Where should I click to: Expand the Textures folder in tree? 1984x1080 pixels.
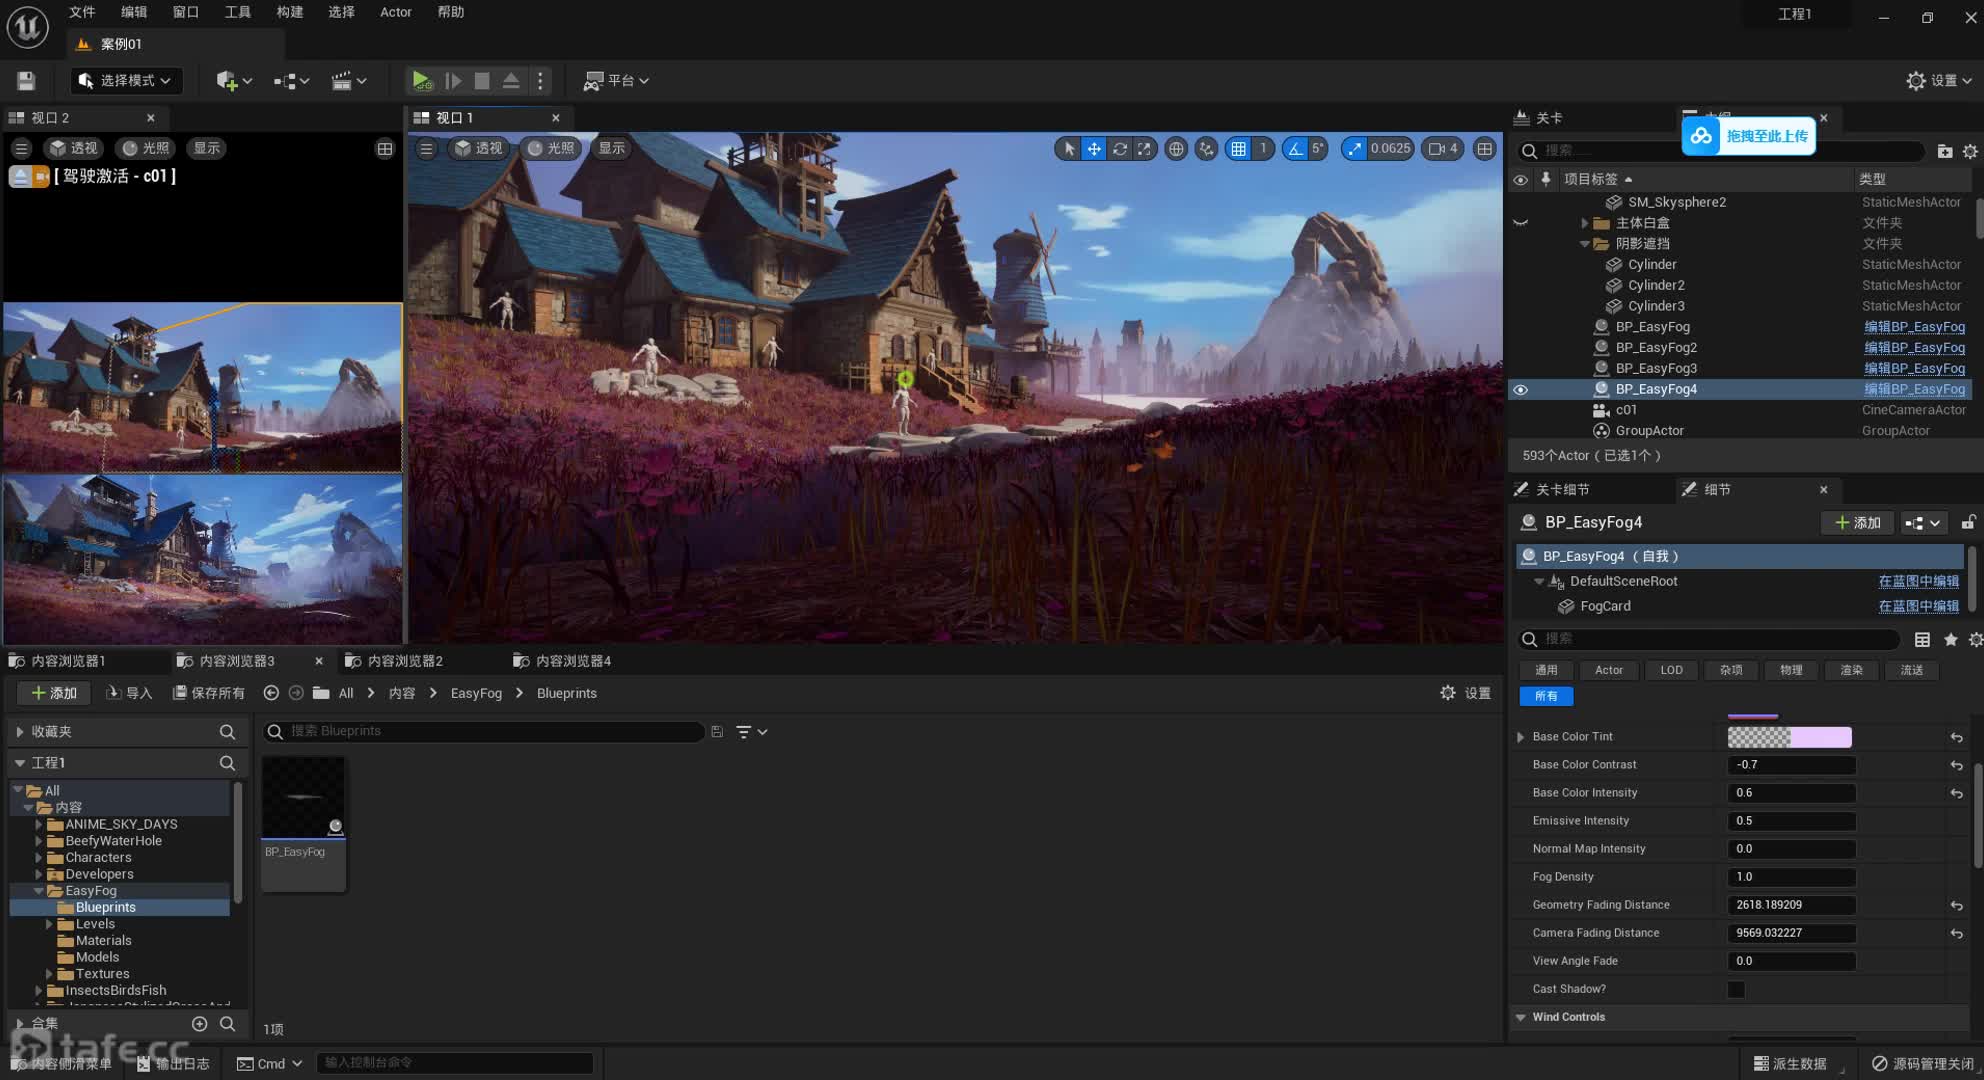49,974
